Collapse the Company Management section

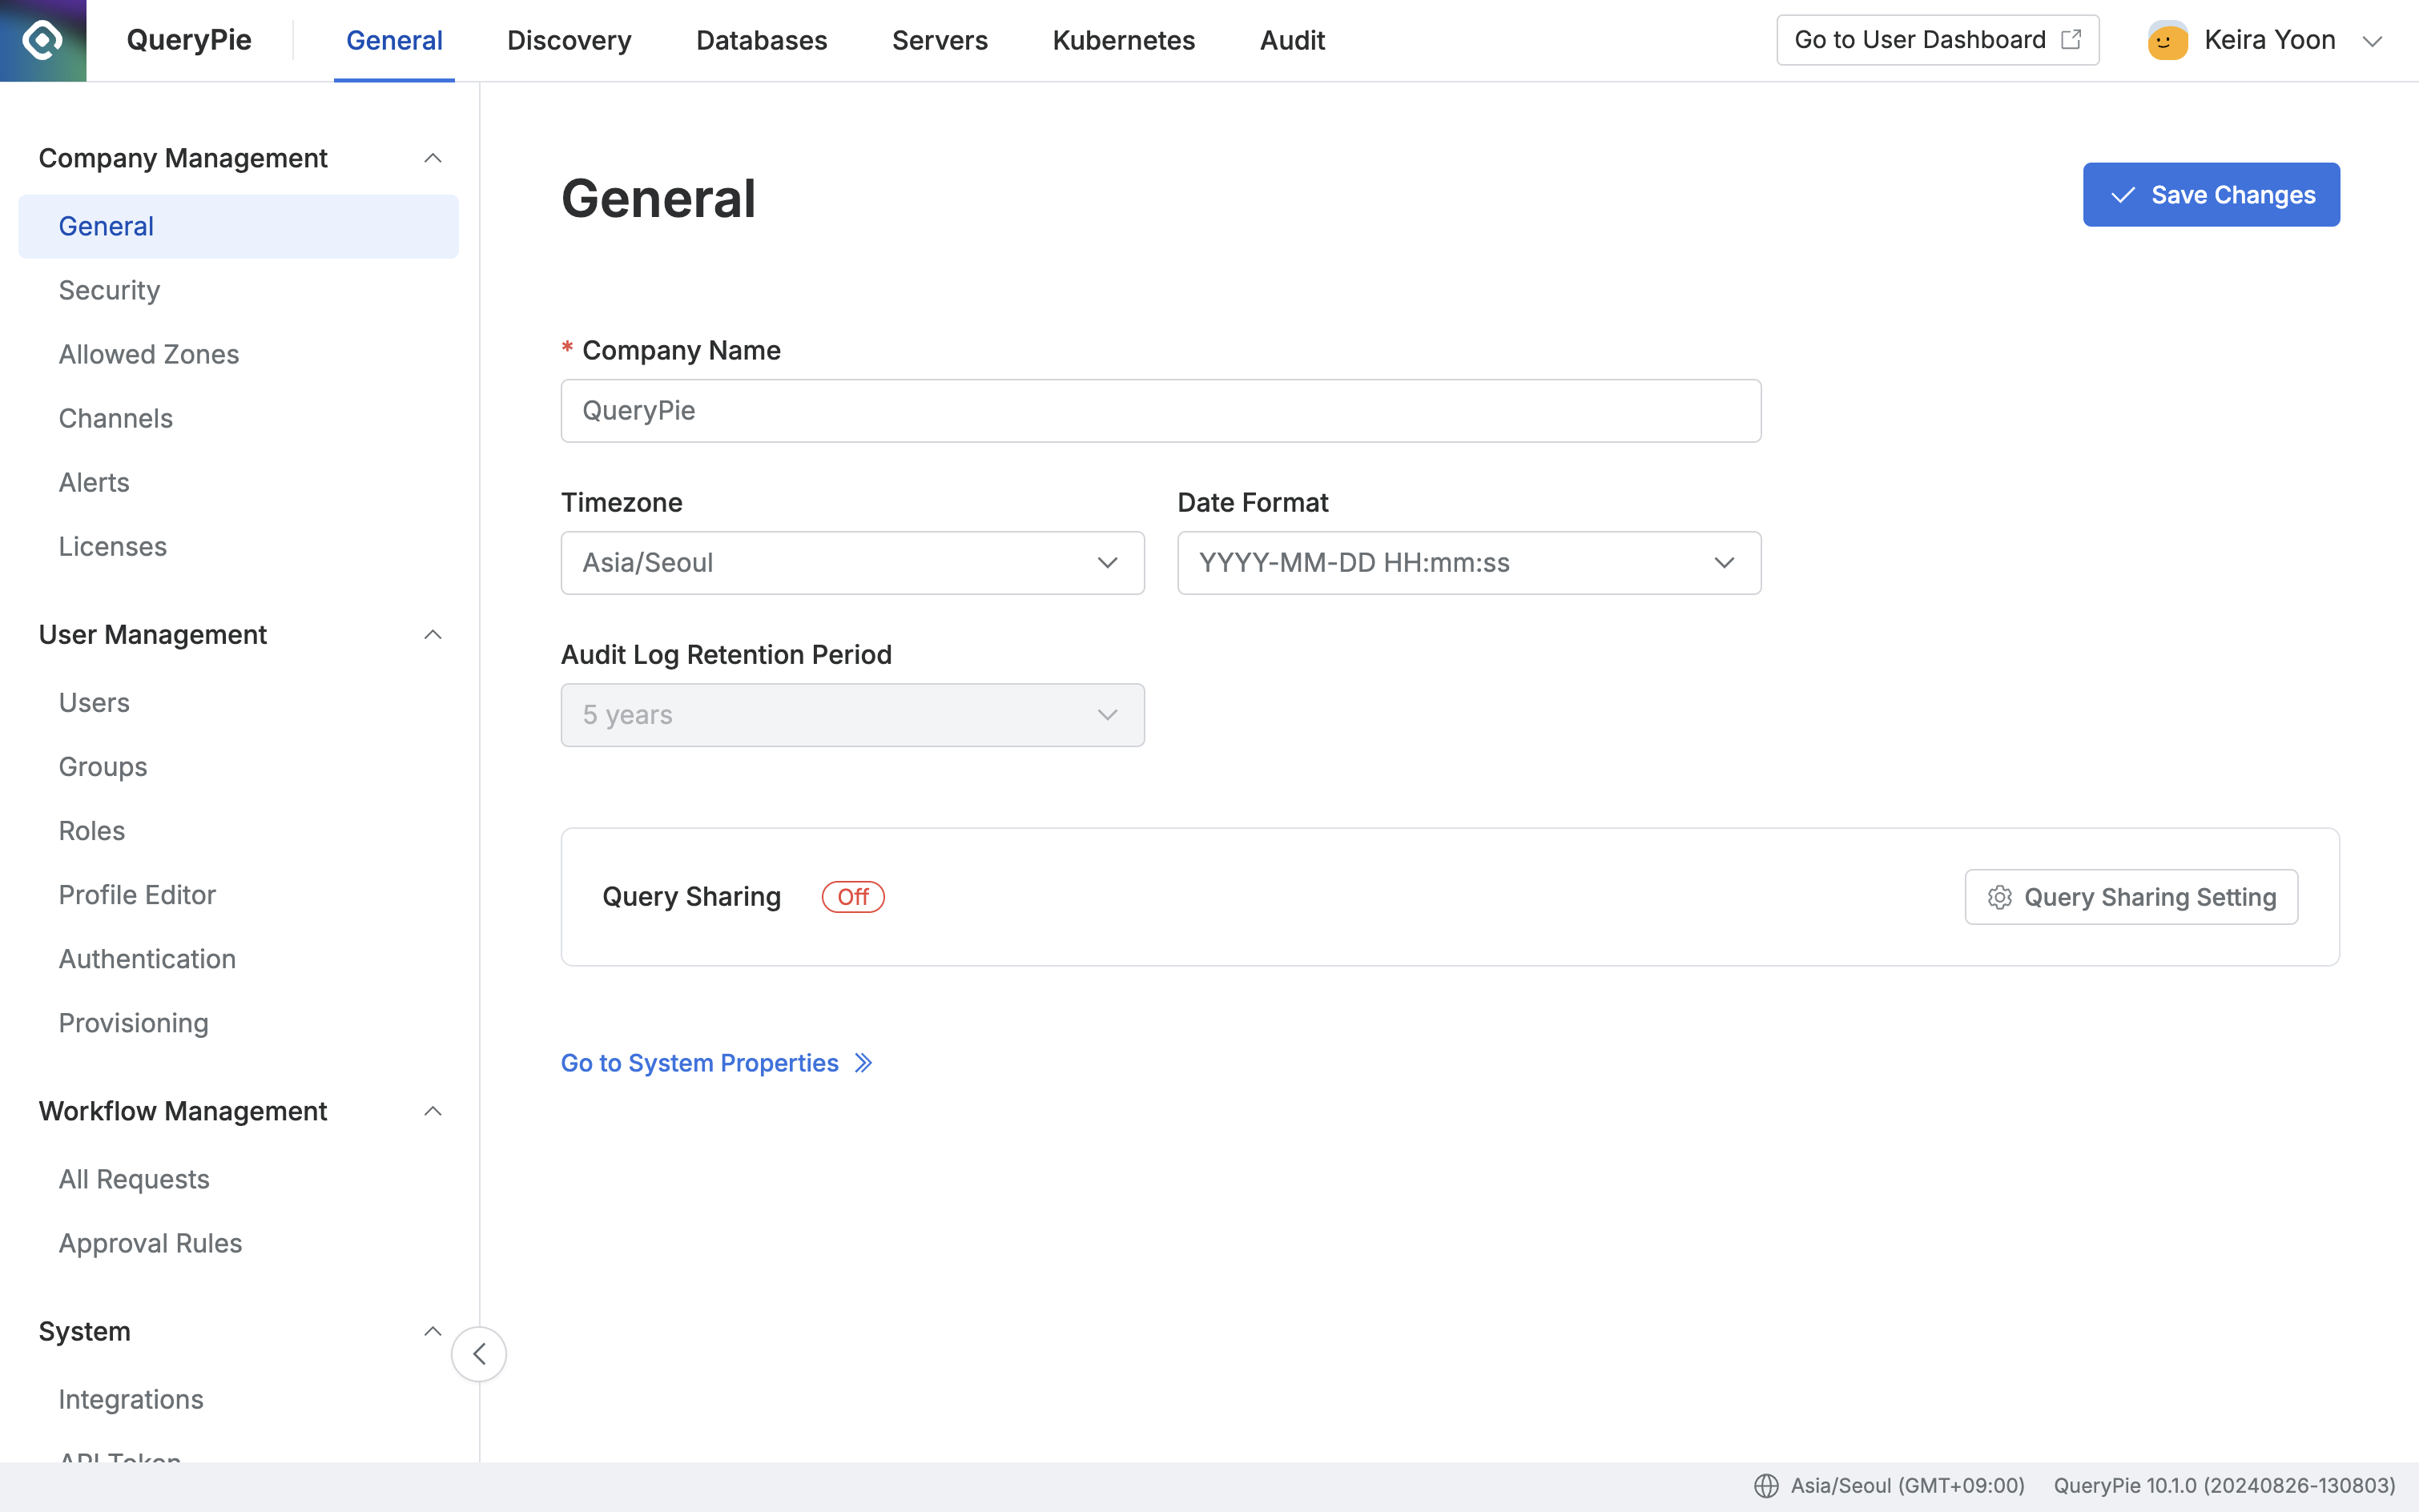click(x=432, y=158)
